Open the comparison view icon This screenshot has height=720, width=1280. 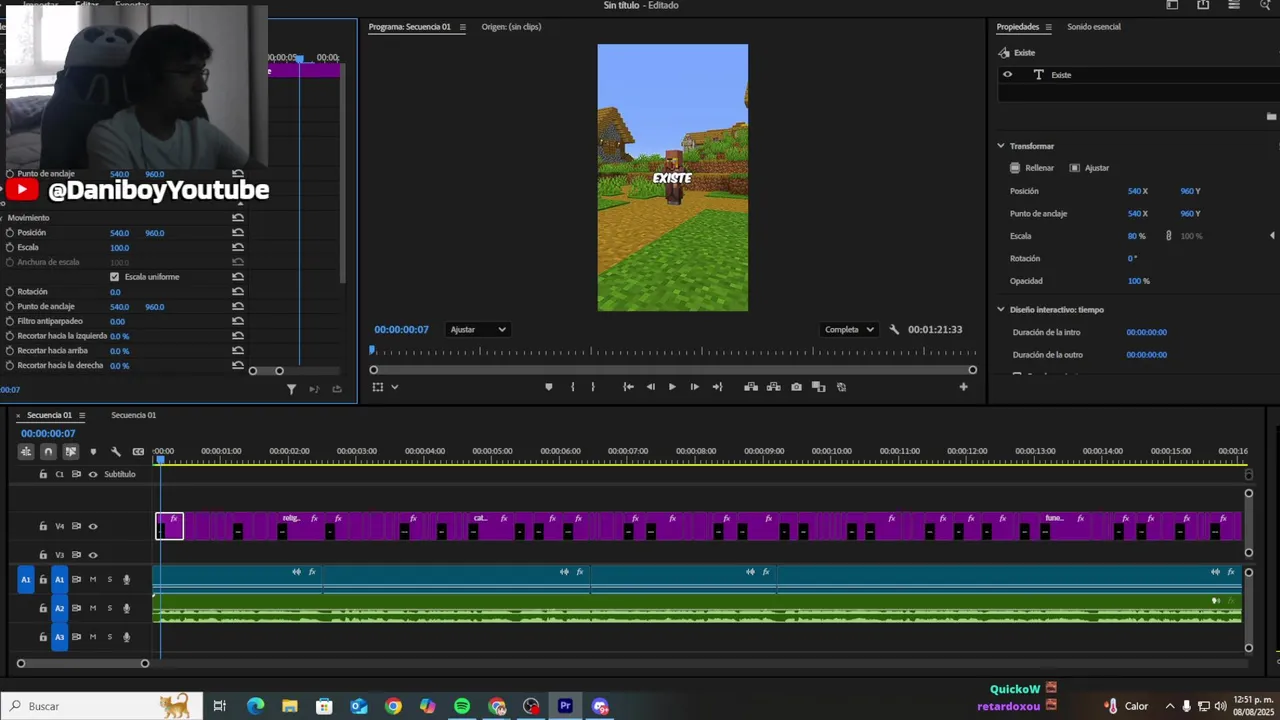[818, 387]
